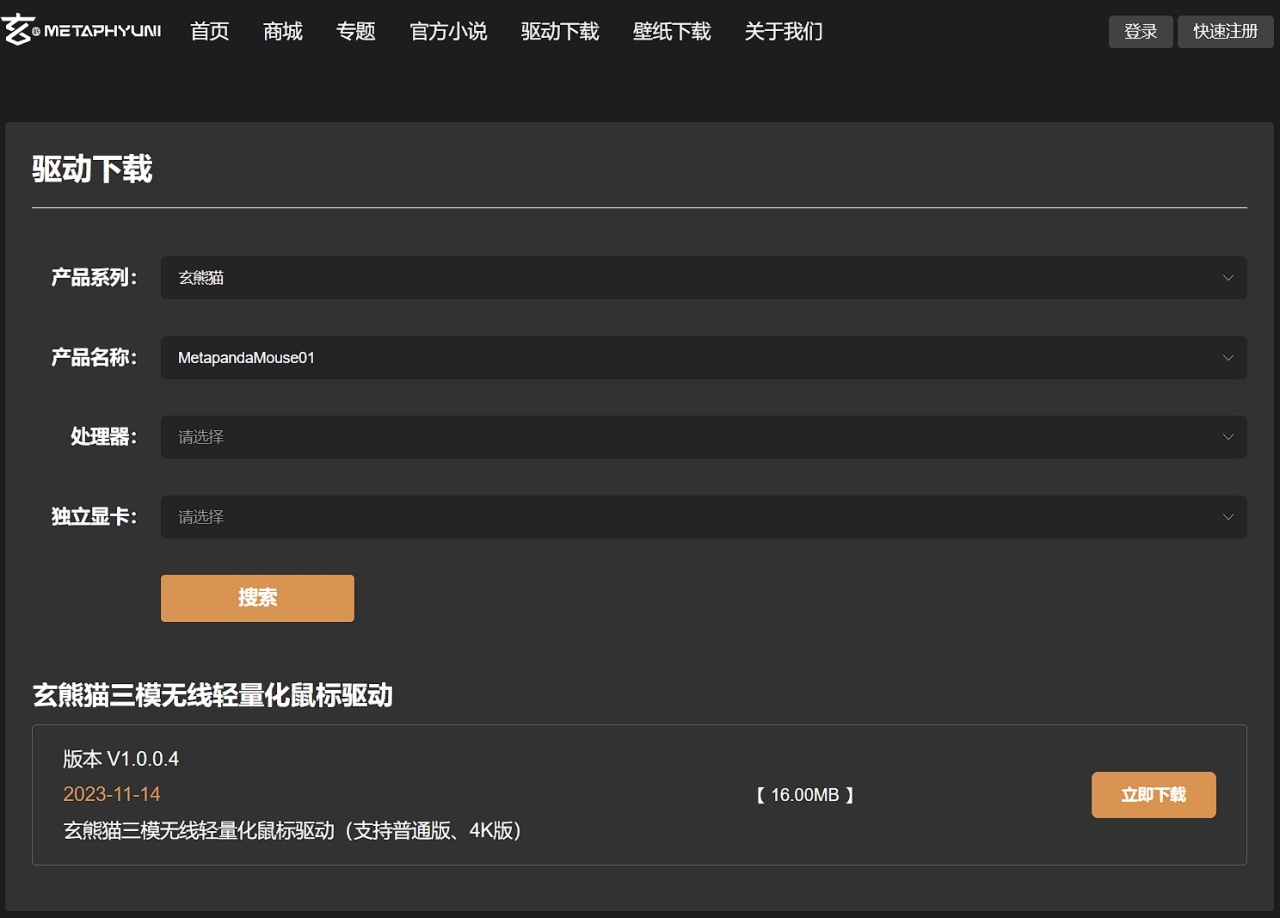Open the 首页 nav item

[210, 32]
